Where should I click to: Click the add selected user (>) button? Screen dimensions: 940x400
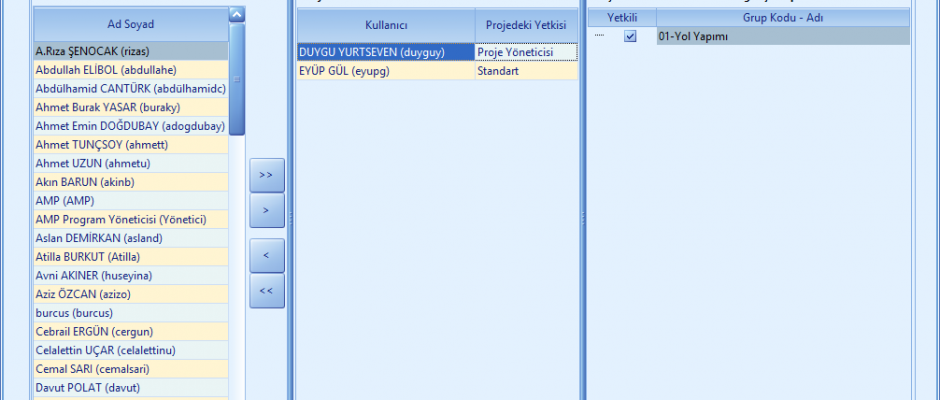pos(266,211)
